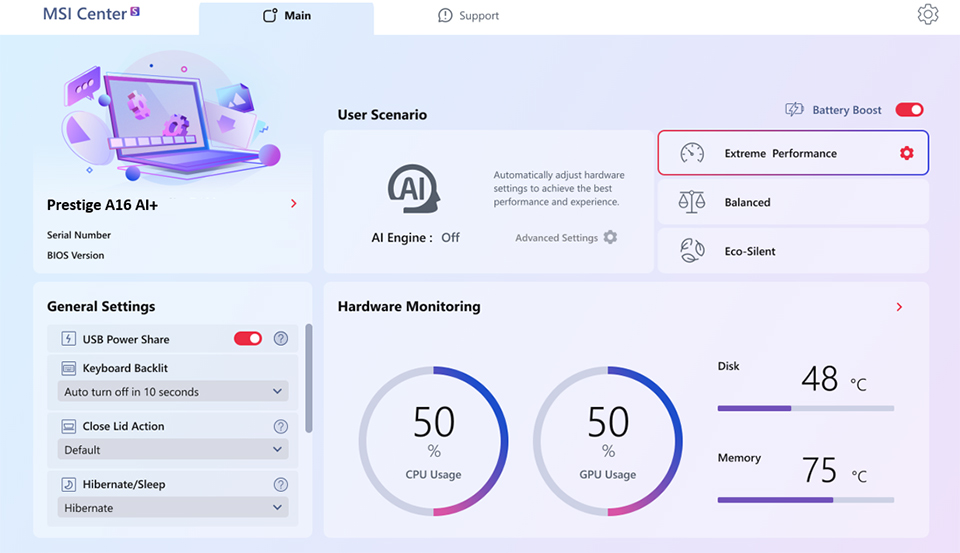Expand Hardware Monitoring with red arrow
Screen dimensions: 960x553
click(899, 307)
